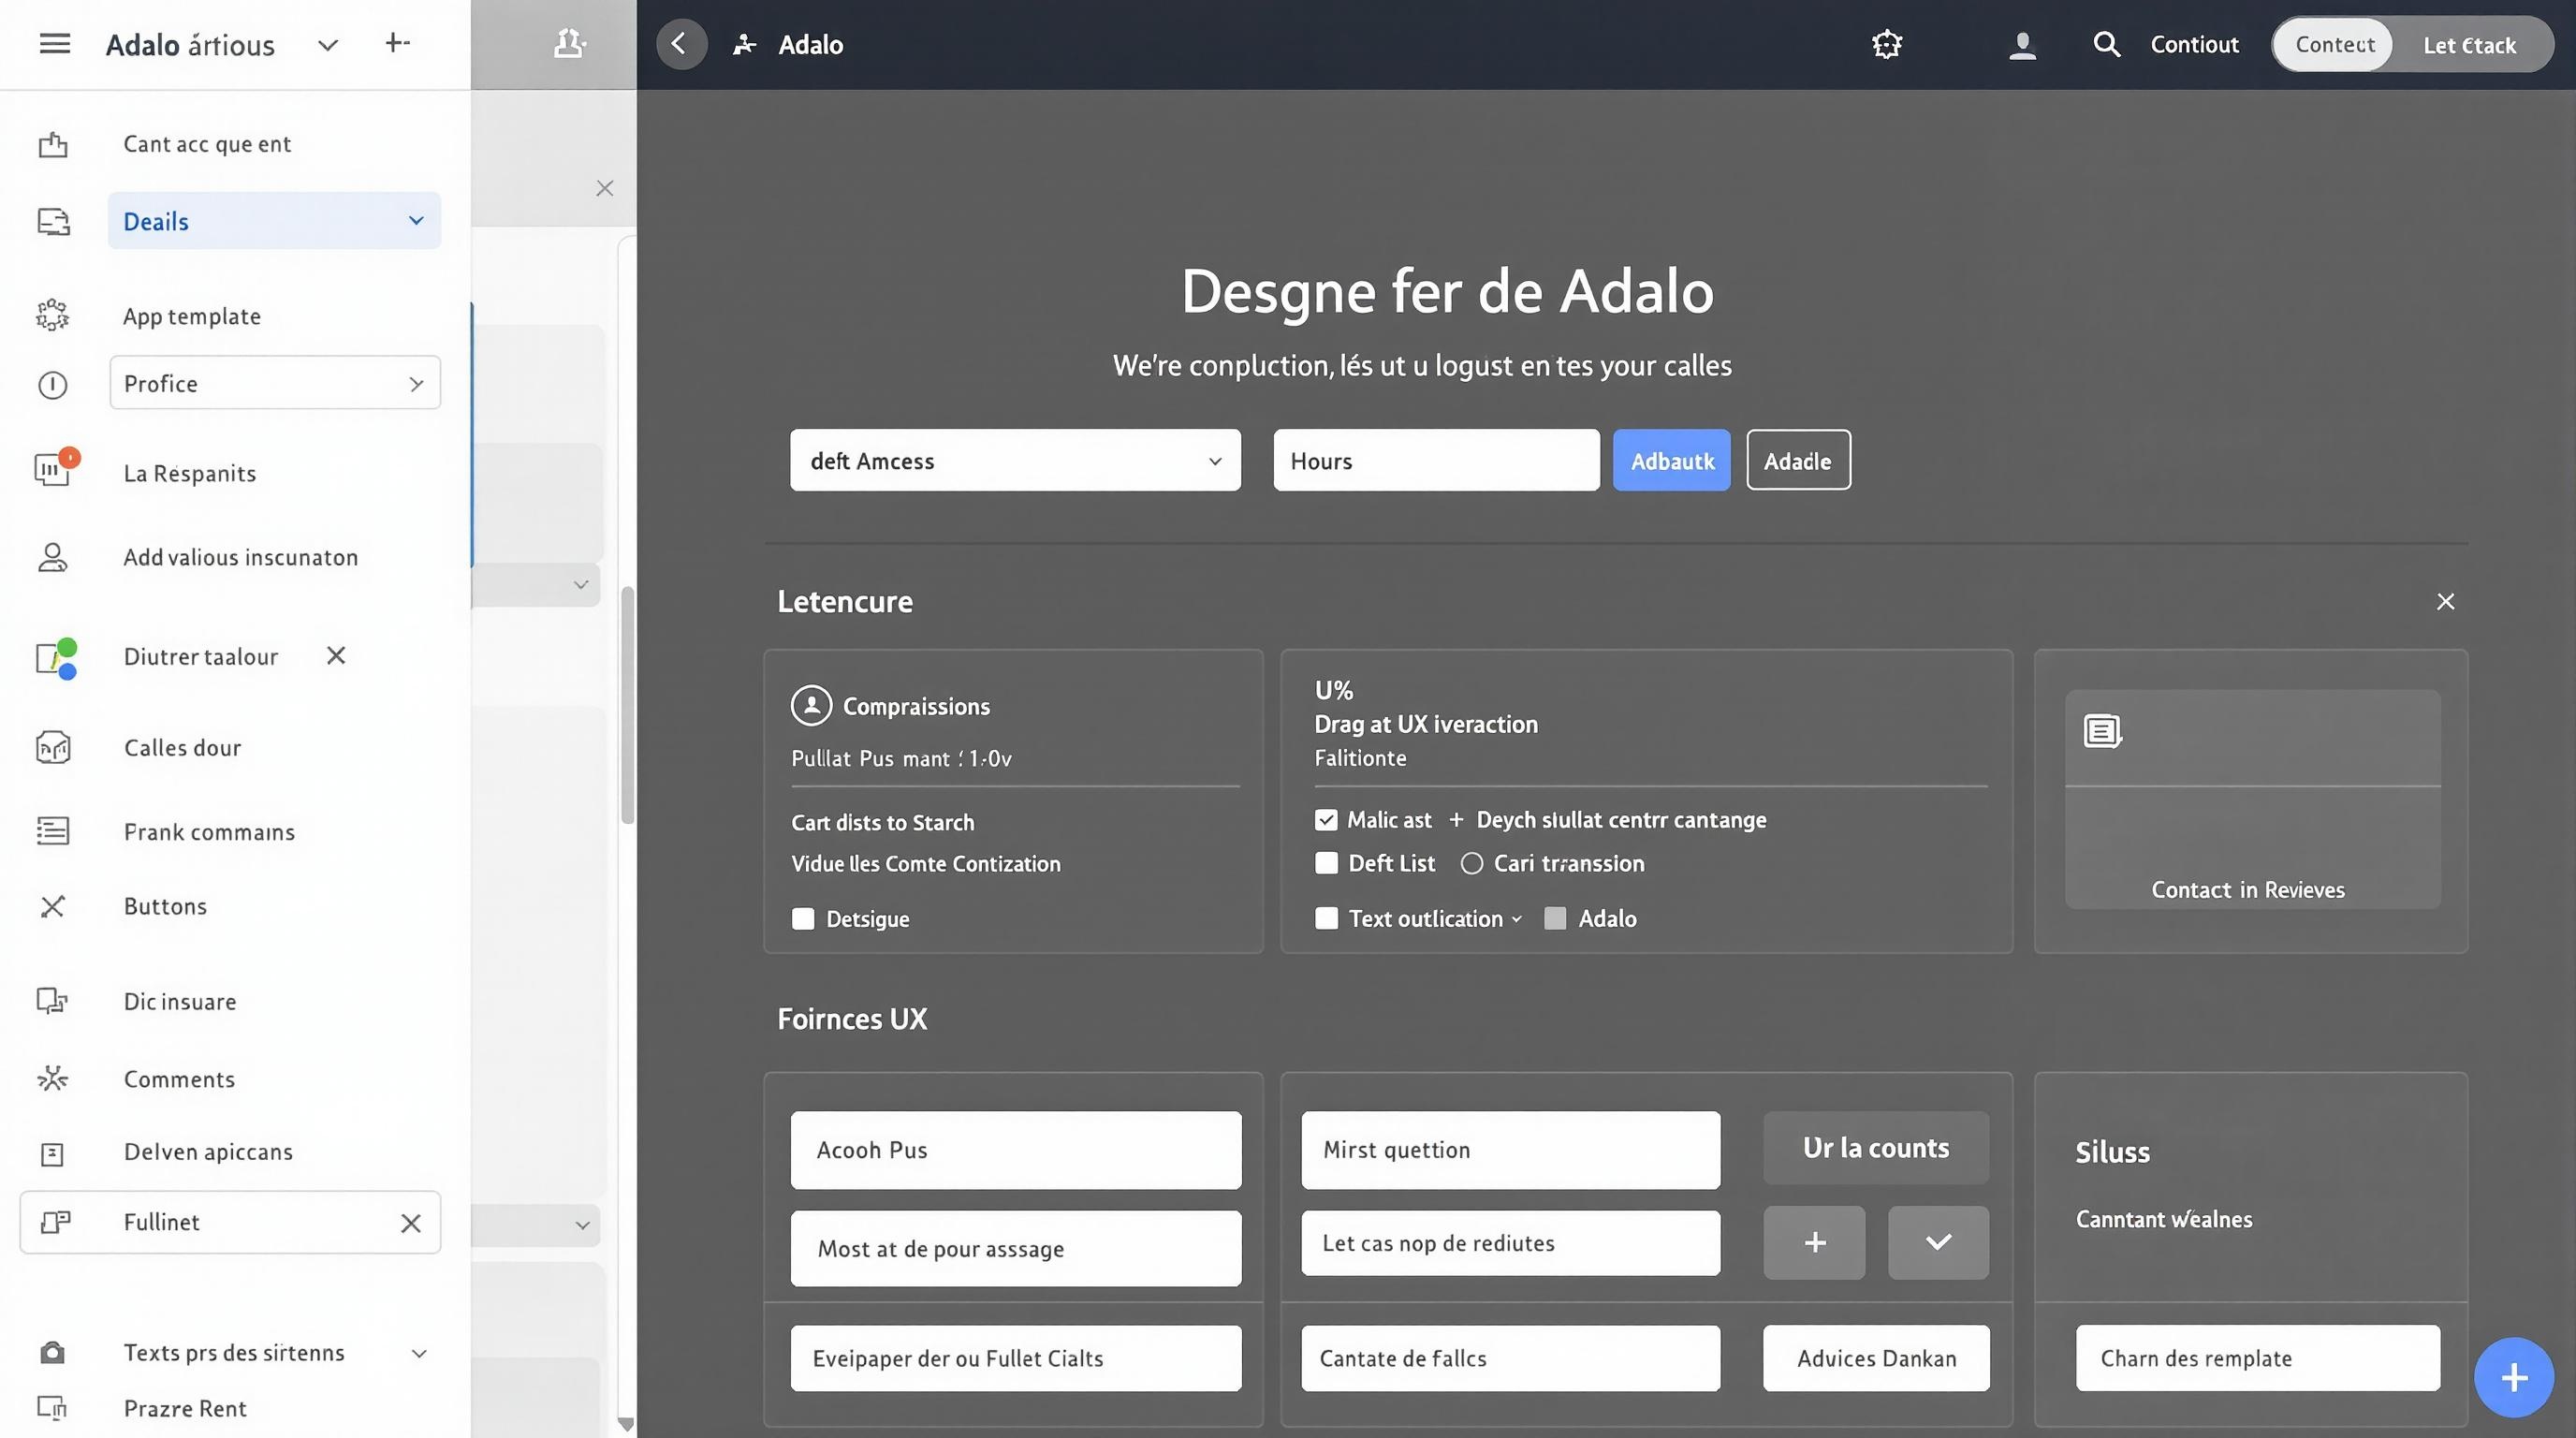Screen dimensions: 2576x1438
Task: Click the Ur la counts button
Action: (x=1875, y=1147)
